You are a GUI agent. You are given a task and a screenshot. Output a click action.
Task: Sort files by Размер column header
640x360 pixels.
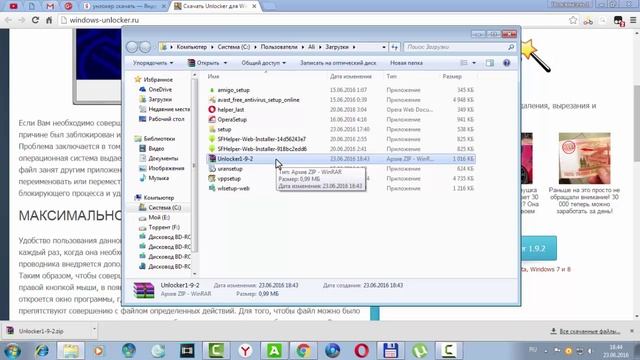click(x=452, y=76)
